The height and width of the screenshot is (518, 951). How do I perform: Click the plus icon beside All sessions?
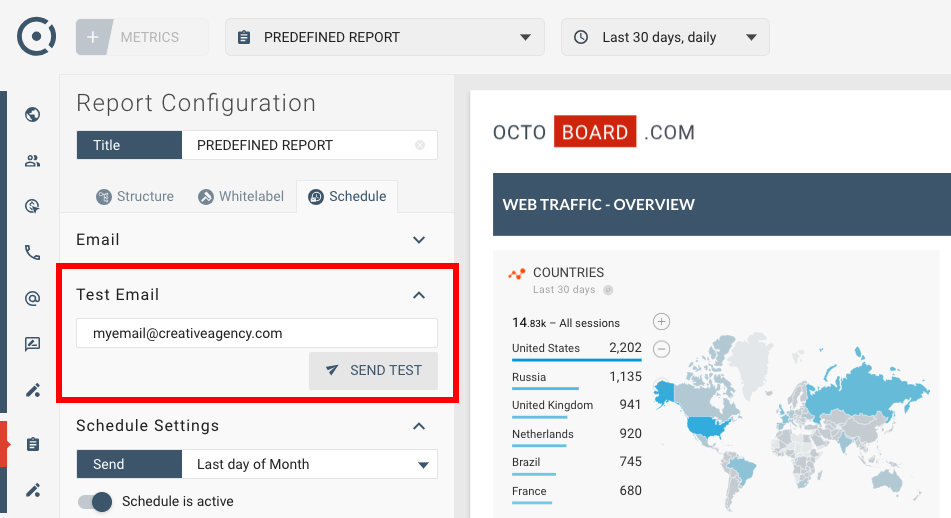click(661, 321)
